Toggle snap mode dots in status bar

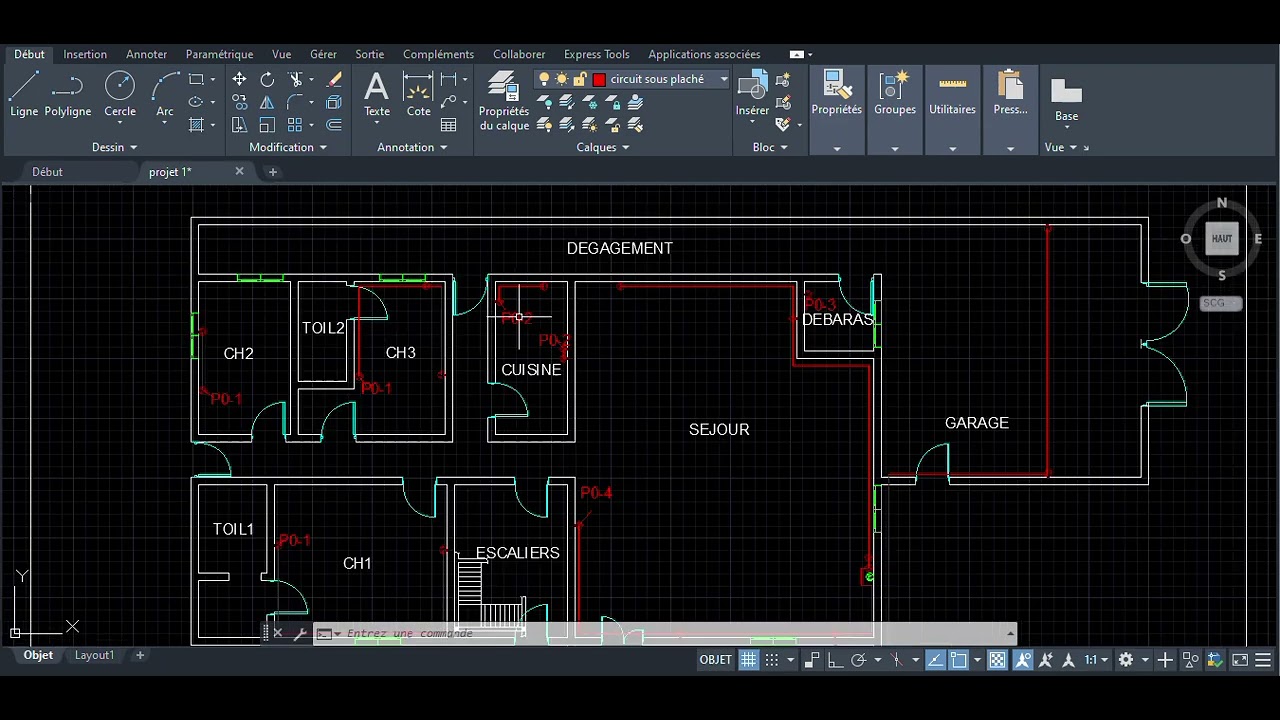pos(772,660)
